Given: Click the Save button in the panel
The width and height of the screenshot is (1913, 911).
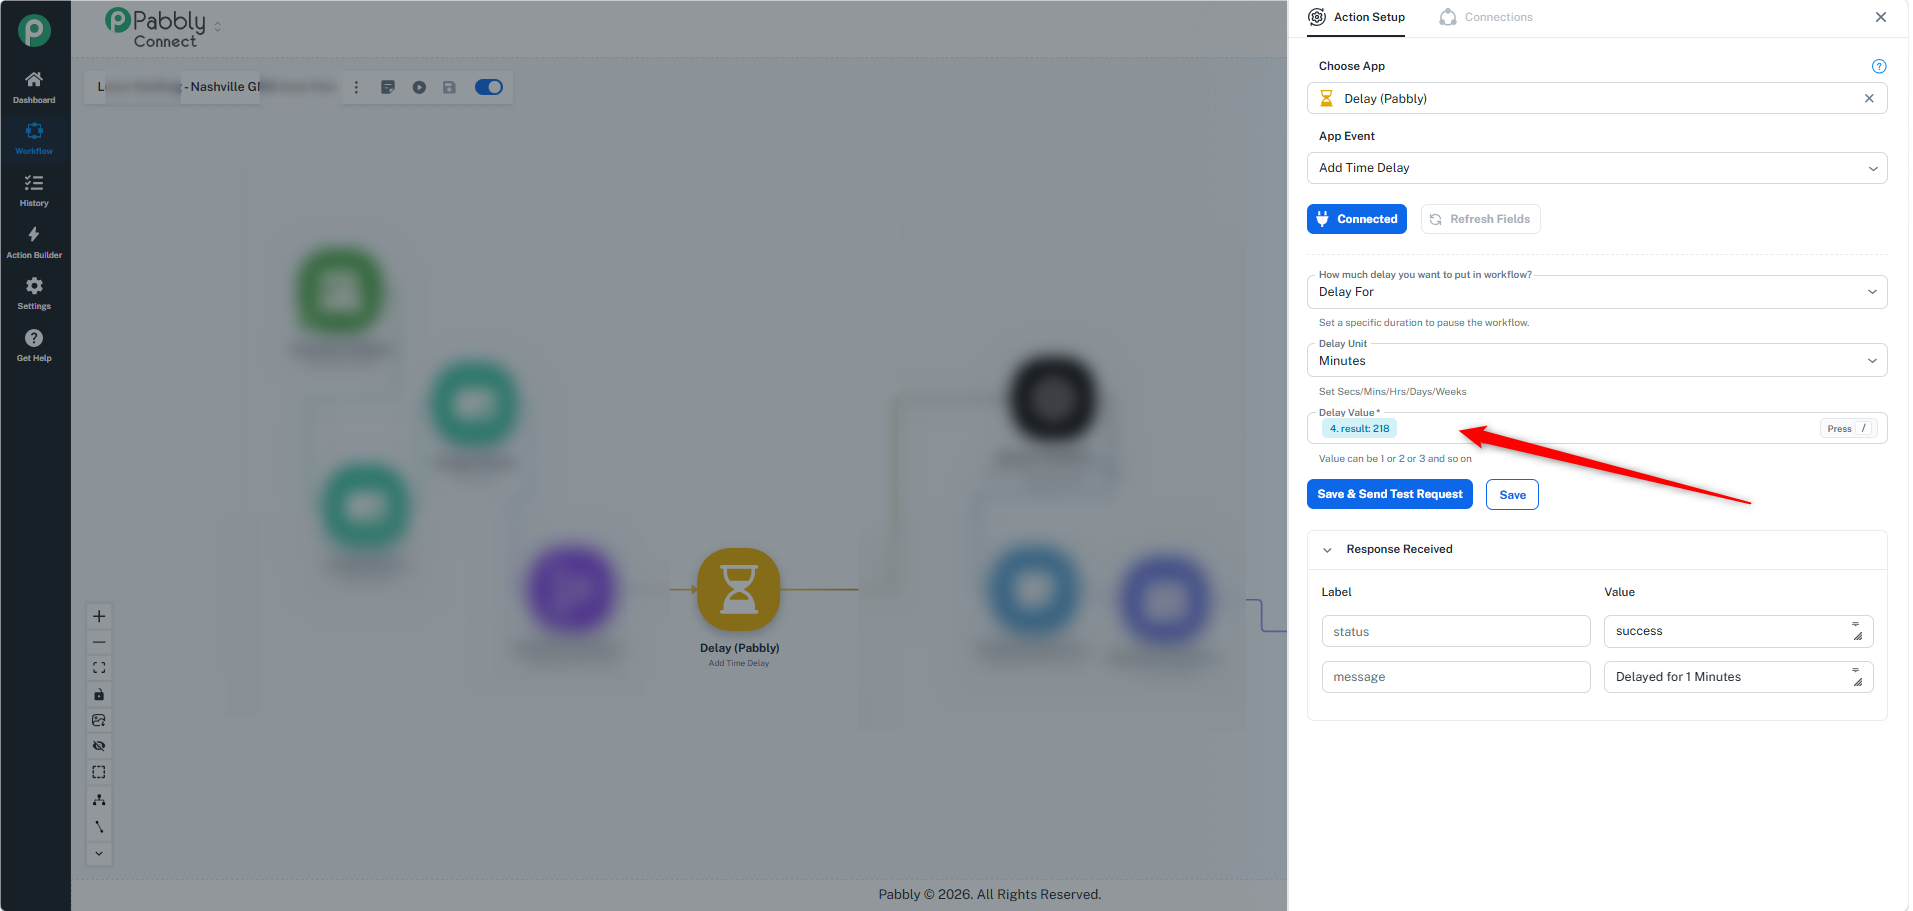Looking at the screenshot, I should [x=1512, y=495].
